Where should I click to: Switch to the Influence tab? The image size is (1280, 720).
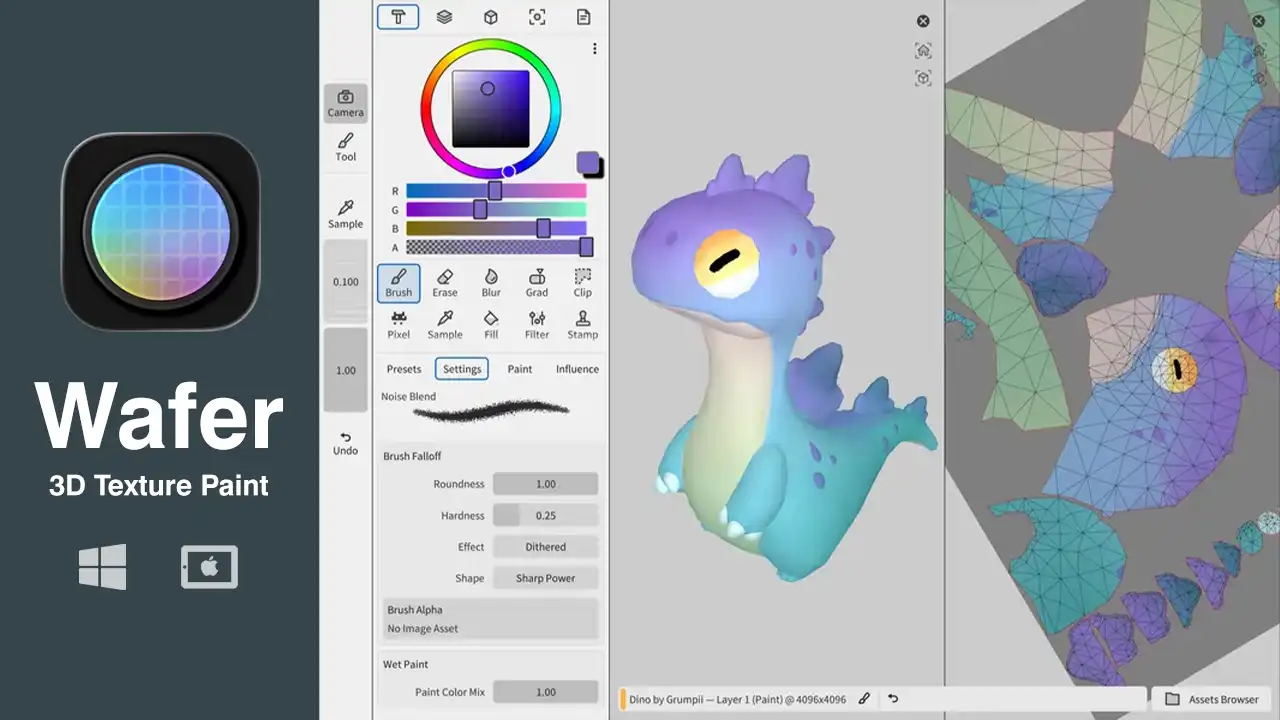577,369
